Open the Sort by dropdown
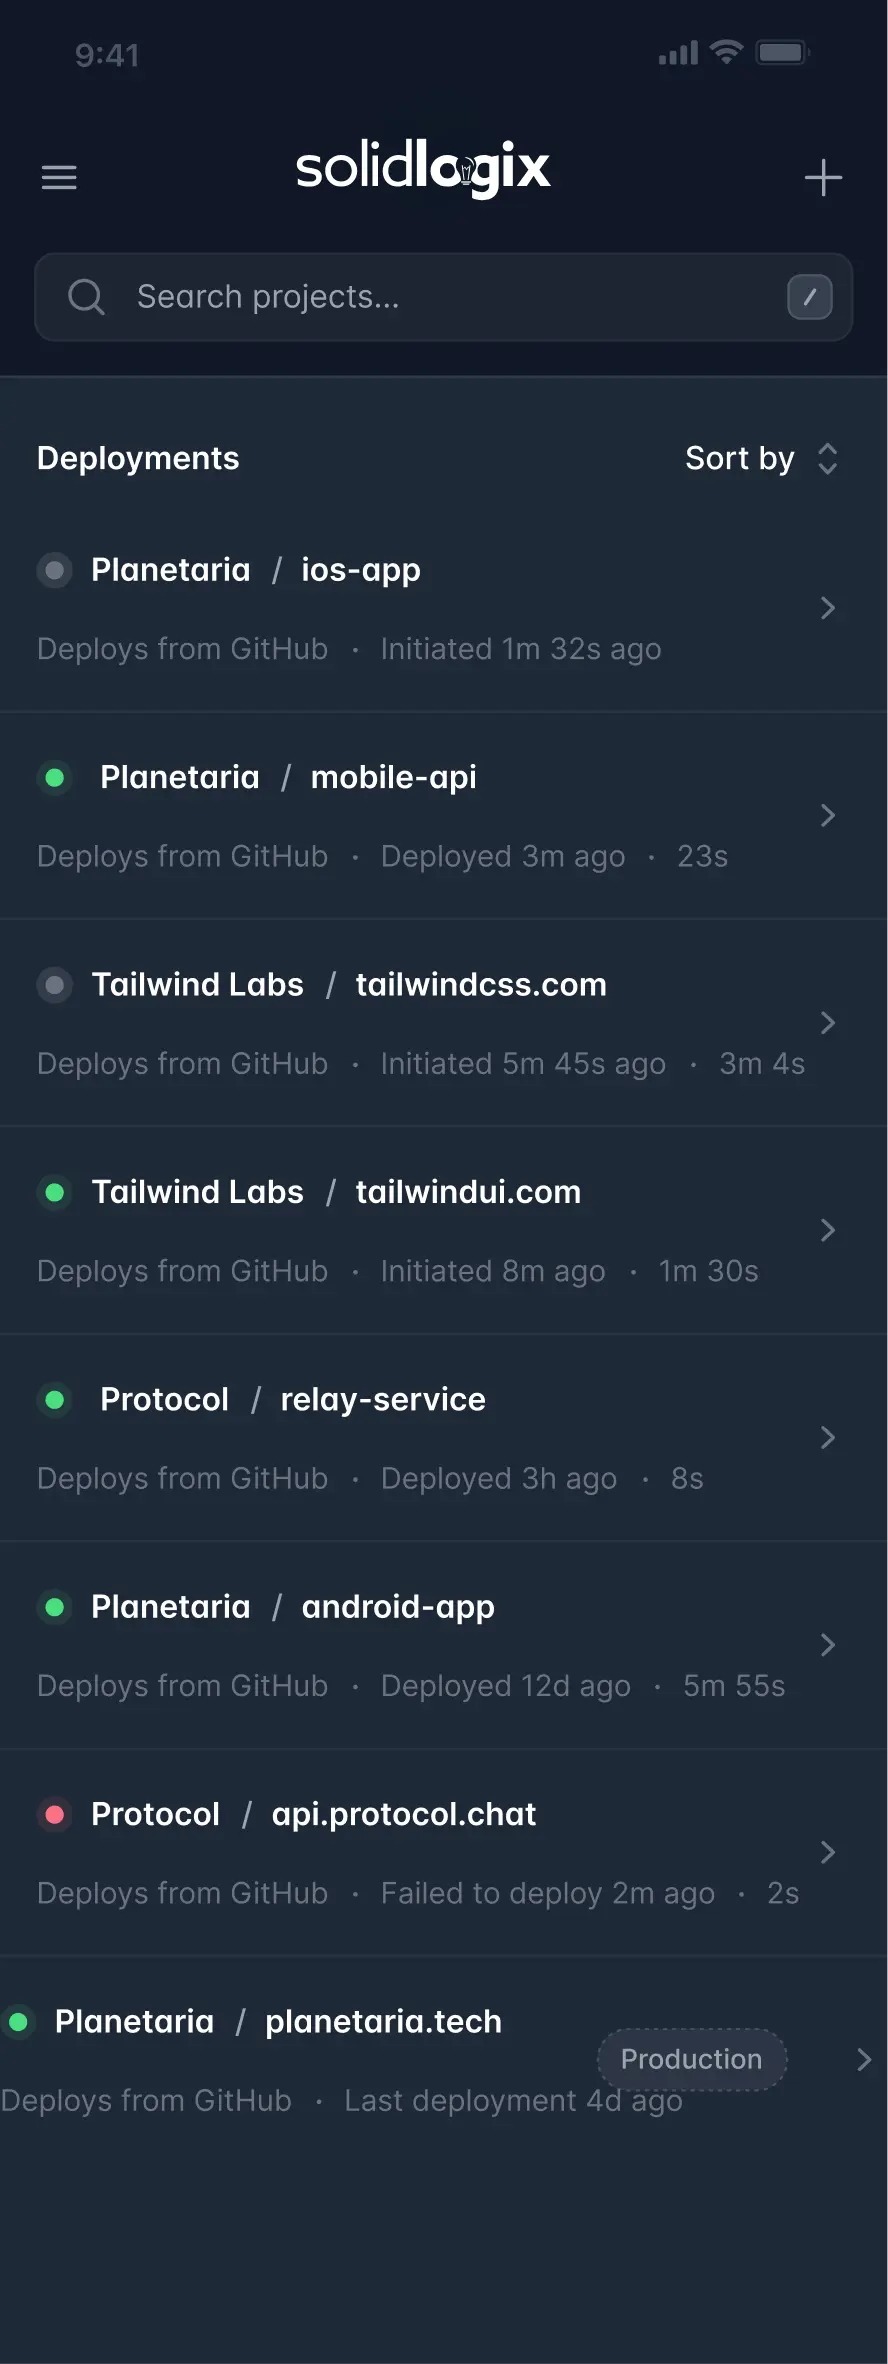 click(761, 459)
